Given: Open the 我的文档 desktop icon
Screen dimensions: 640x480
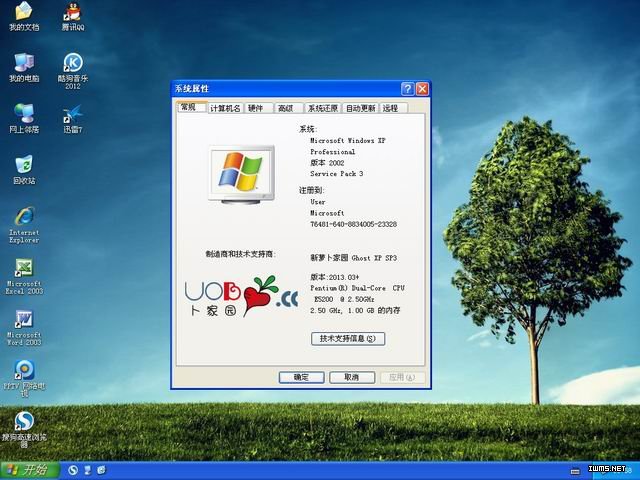Looking at the screenshot, I should 24,16.
